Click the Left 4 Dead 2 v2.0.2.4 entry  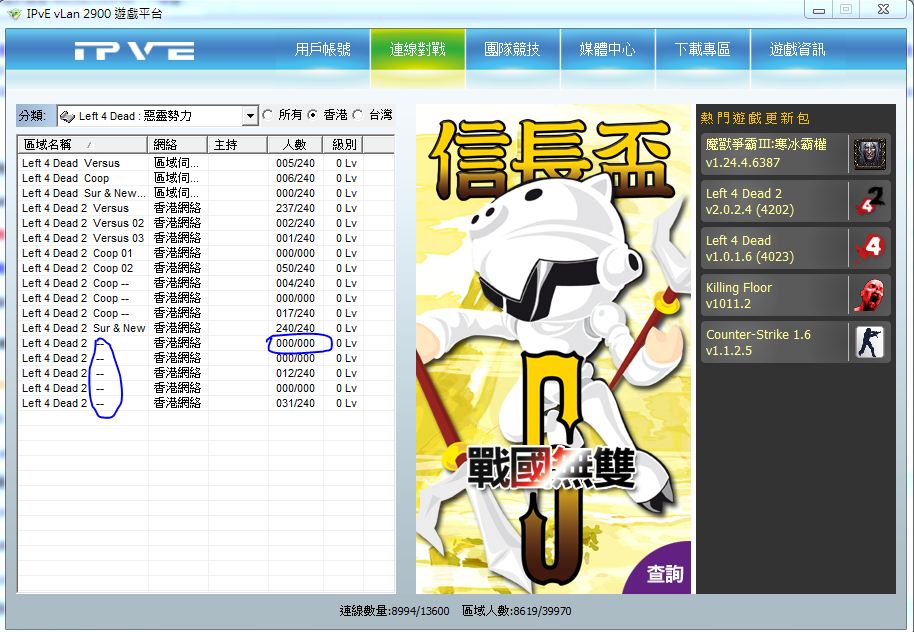[x=796, y=201]
